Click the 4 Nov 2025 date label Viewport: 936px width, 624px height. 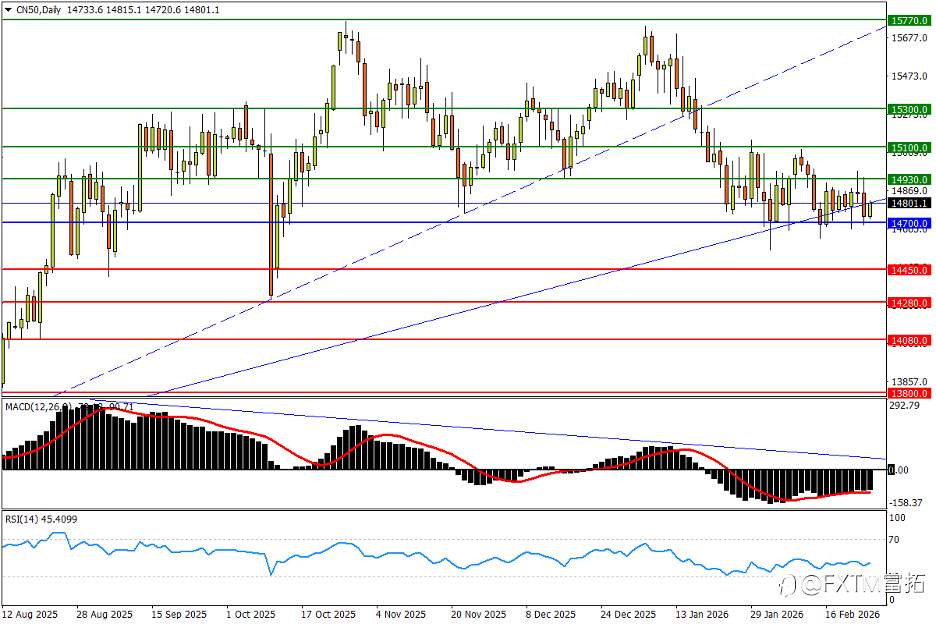(401, 614)
